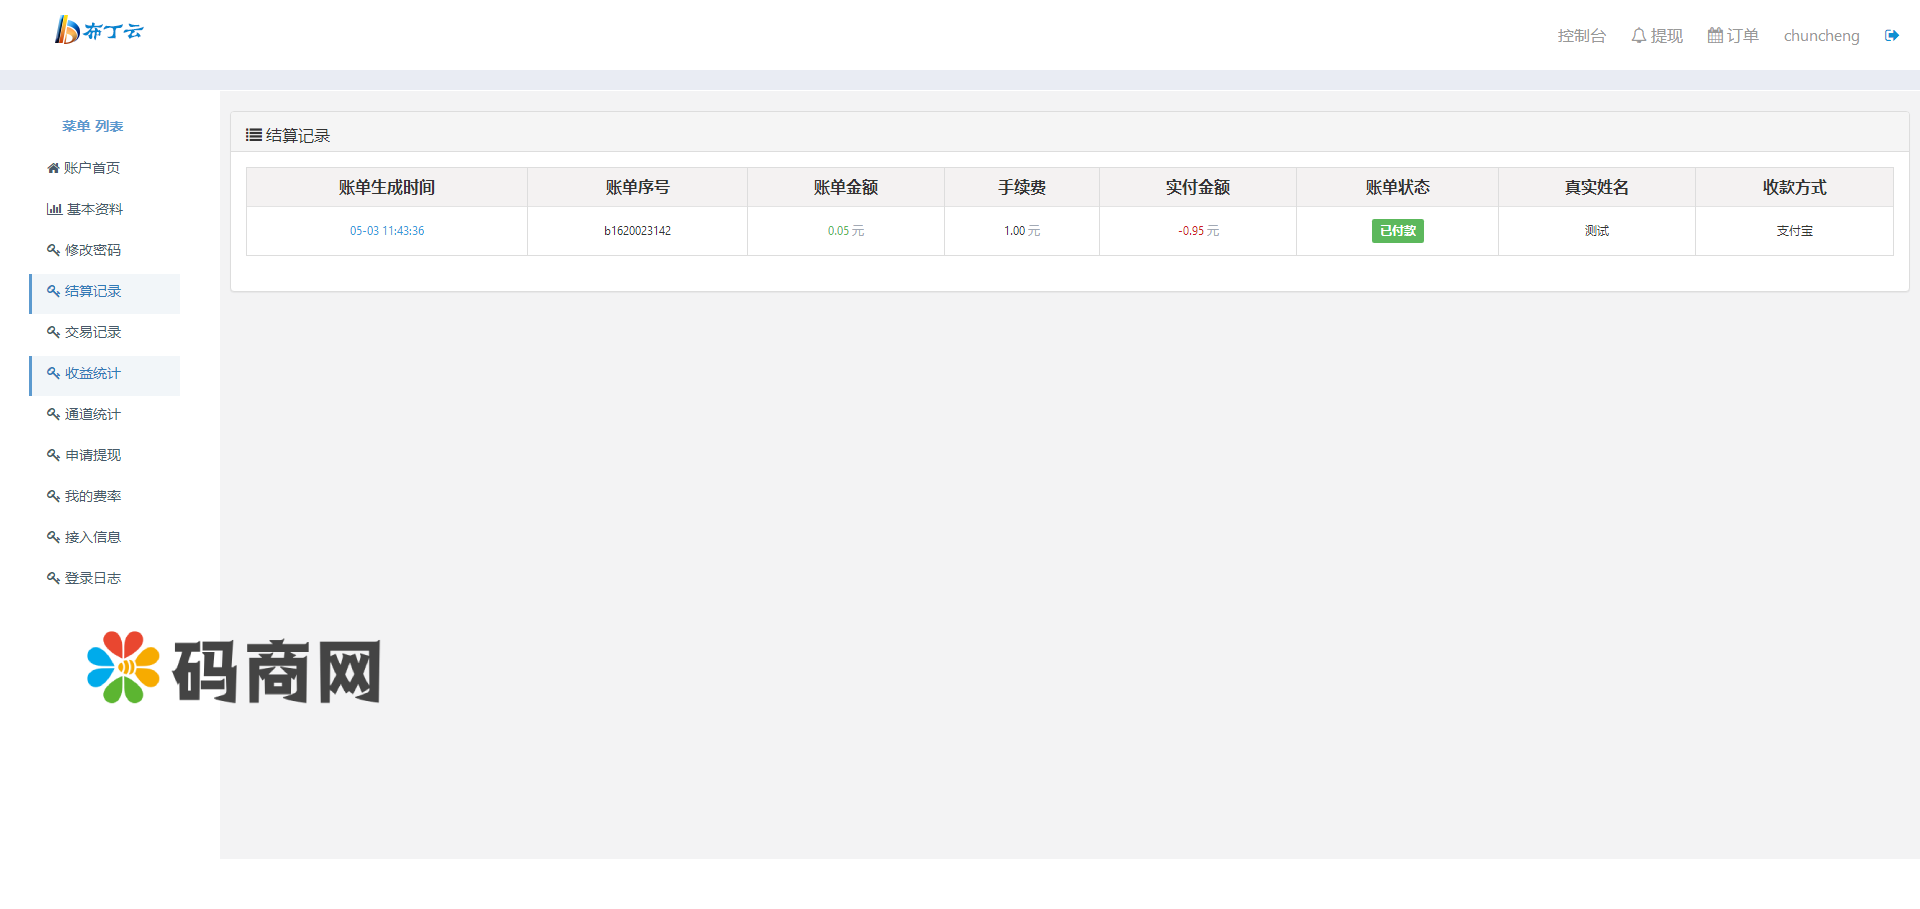Click the bill timestamp 05-03 11:43:36
This screenshot has height=909, width=1920.
pyautogui.click(x=387, y=231)
